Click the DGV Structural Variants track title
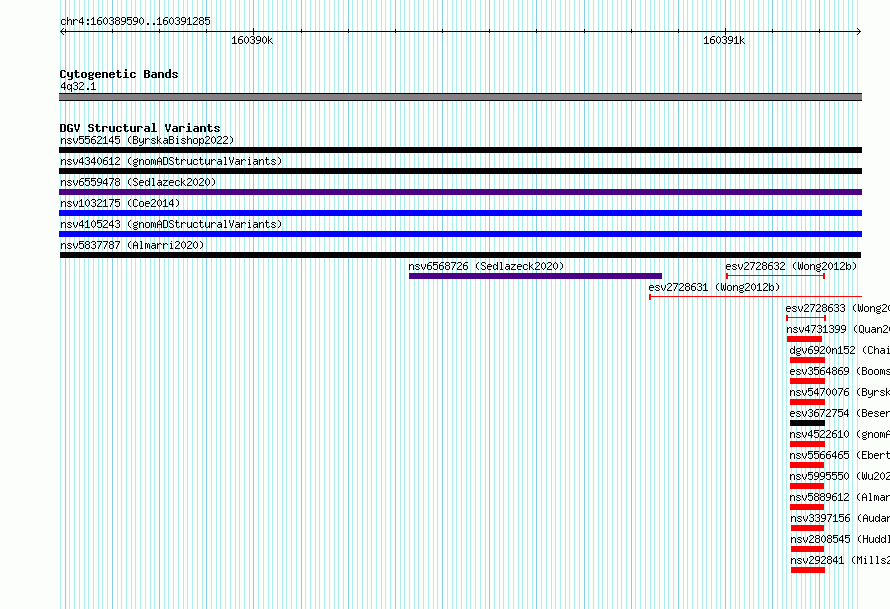Screen dimensions: 890x609 click(140, 128)
